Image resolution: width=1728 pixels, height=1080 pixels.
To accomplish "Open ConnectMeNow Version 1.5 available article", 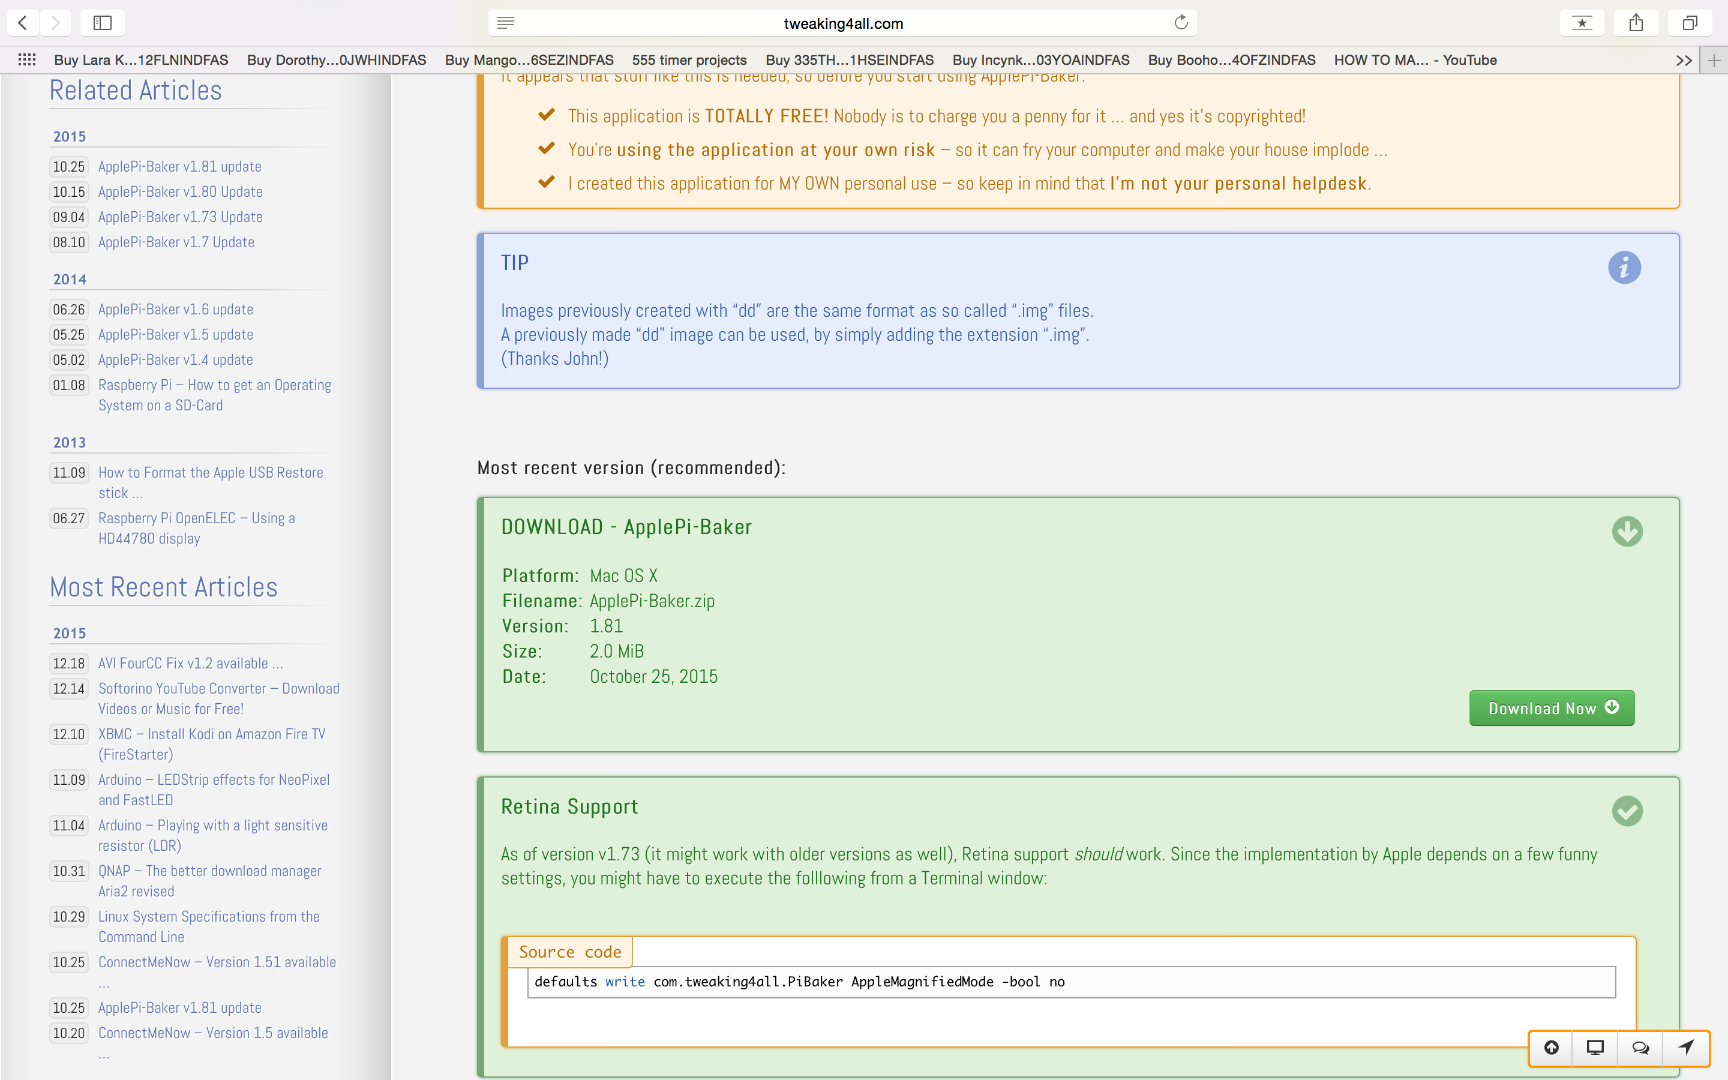I will tap(213, 1033).
